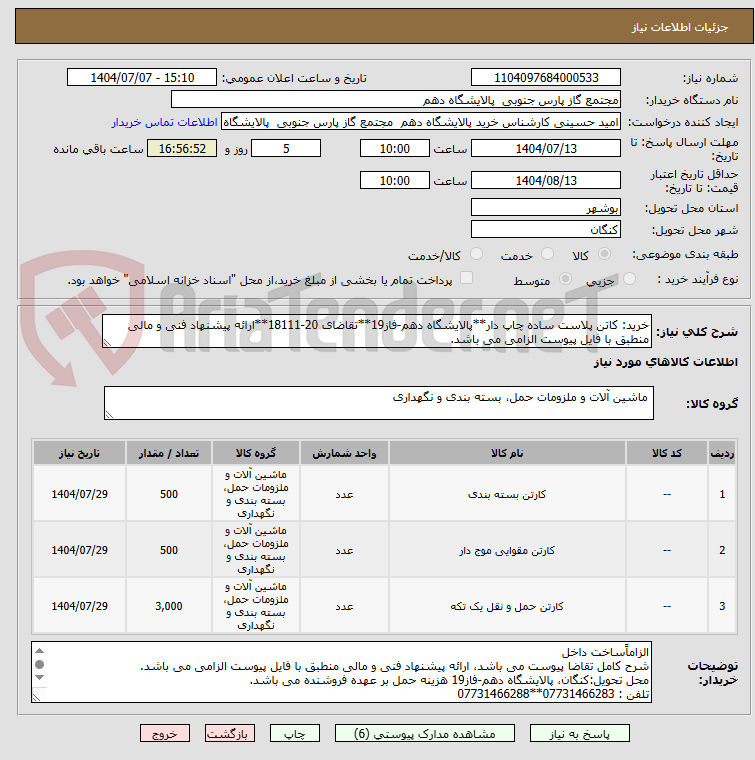
Task: Click the تعداد / مقدار column header
Action: (x=169, y=453)
